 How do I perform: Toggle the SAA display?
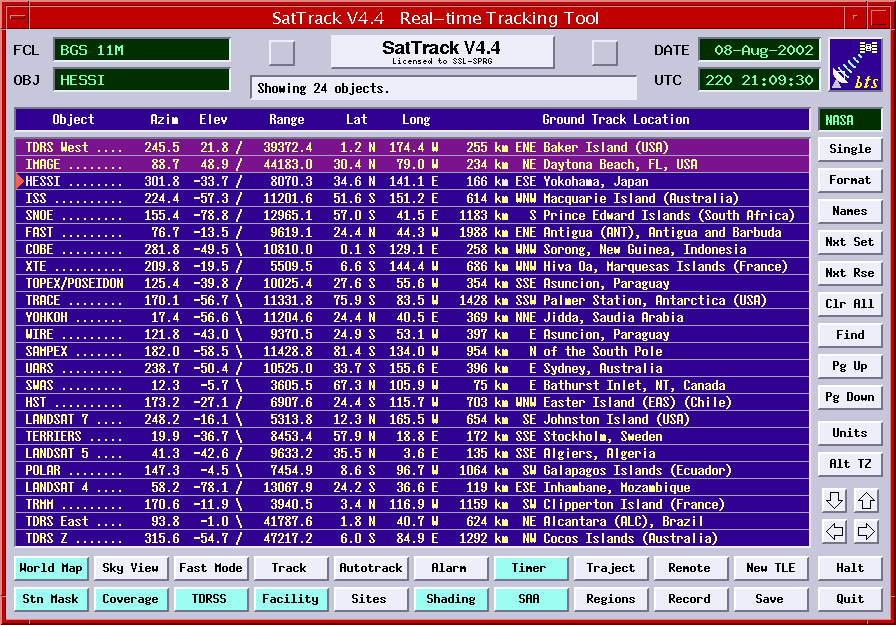(530, 599)
